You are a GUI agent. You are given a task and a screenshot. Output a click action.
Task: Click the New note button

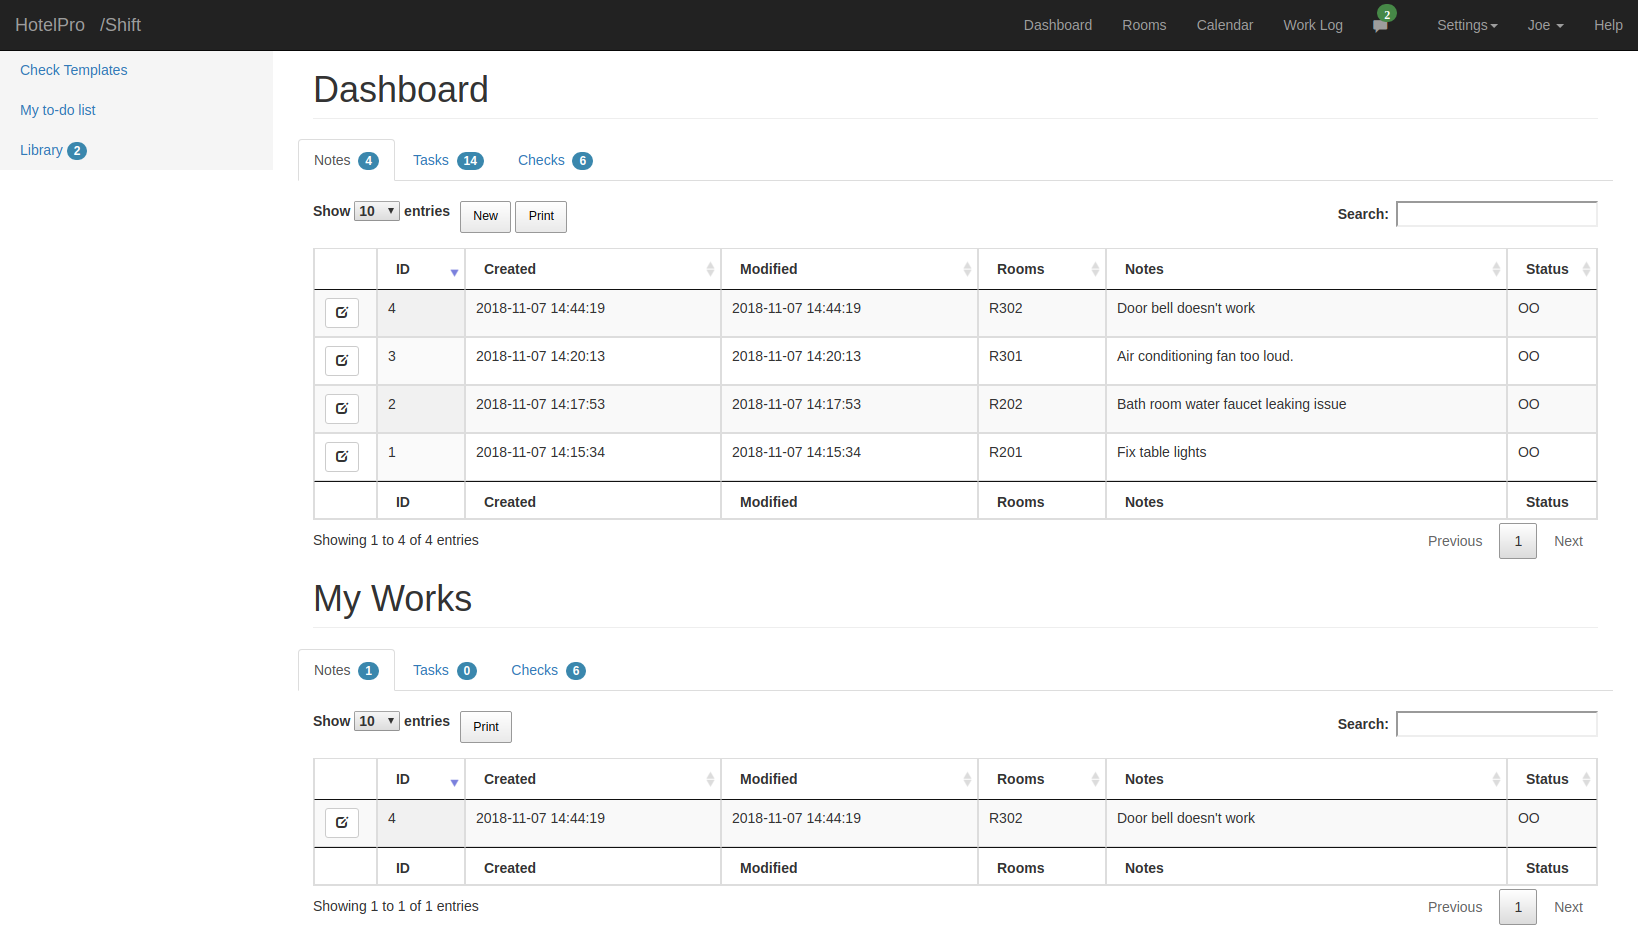coord(485,216)
